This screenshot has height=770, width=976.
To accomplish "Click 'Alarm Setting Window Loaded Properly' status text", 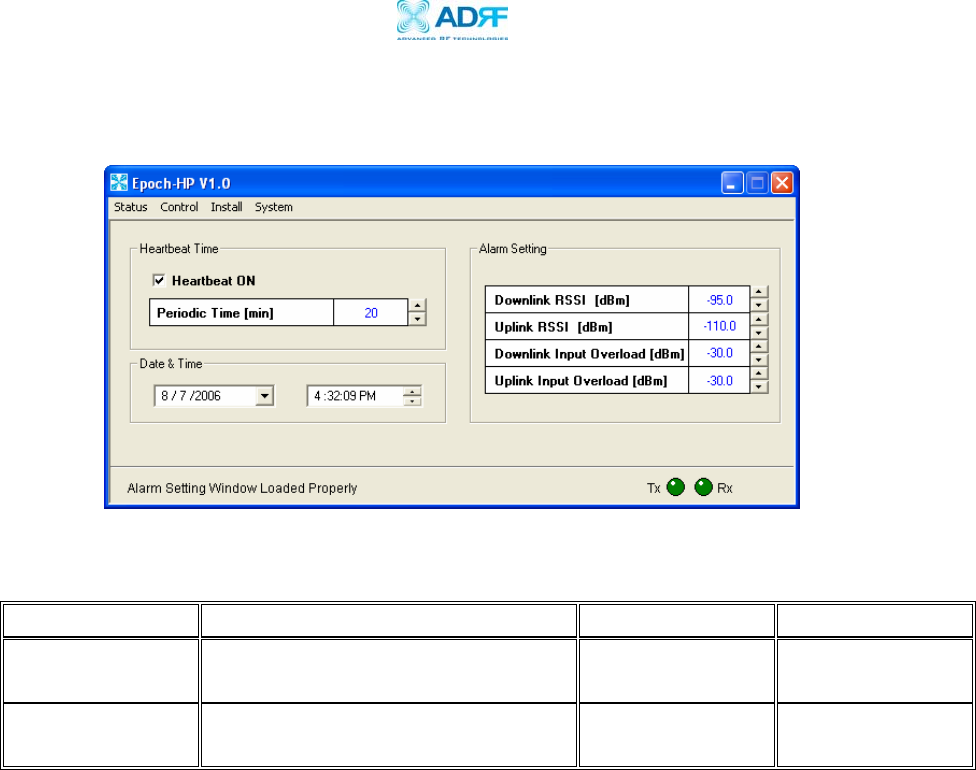I will tap(242, 488).
